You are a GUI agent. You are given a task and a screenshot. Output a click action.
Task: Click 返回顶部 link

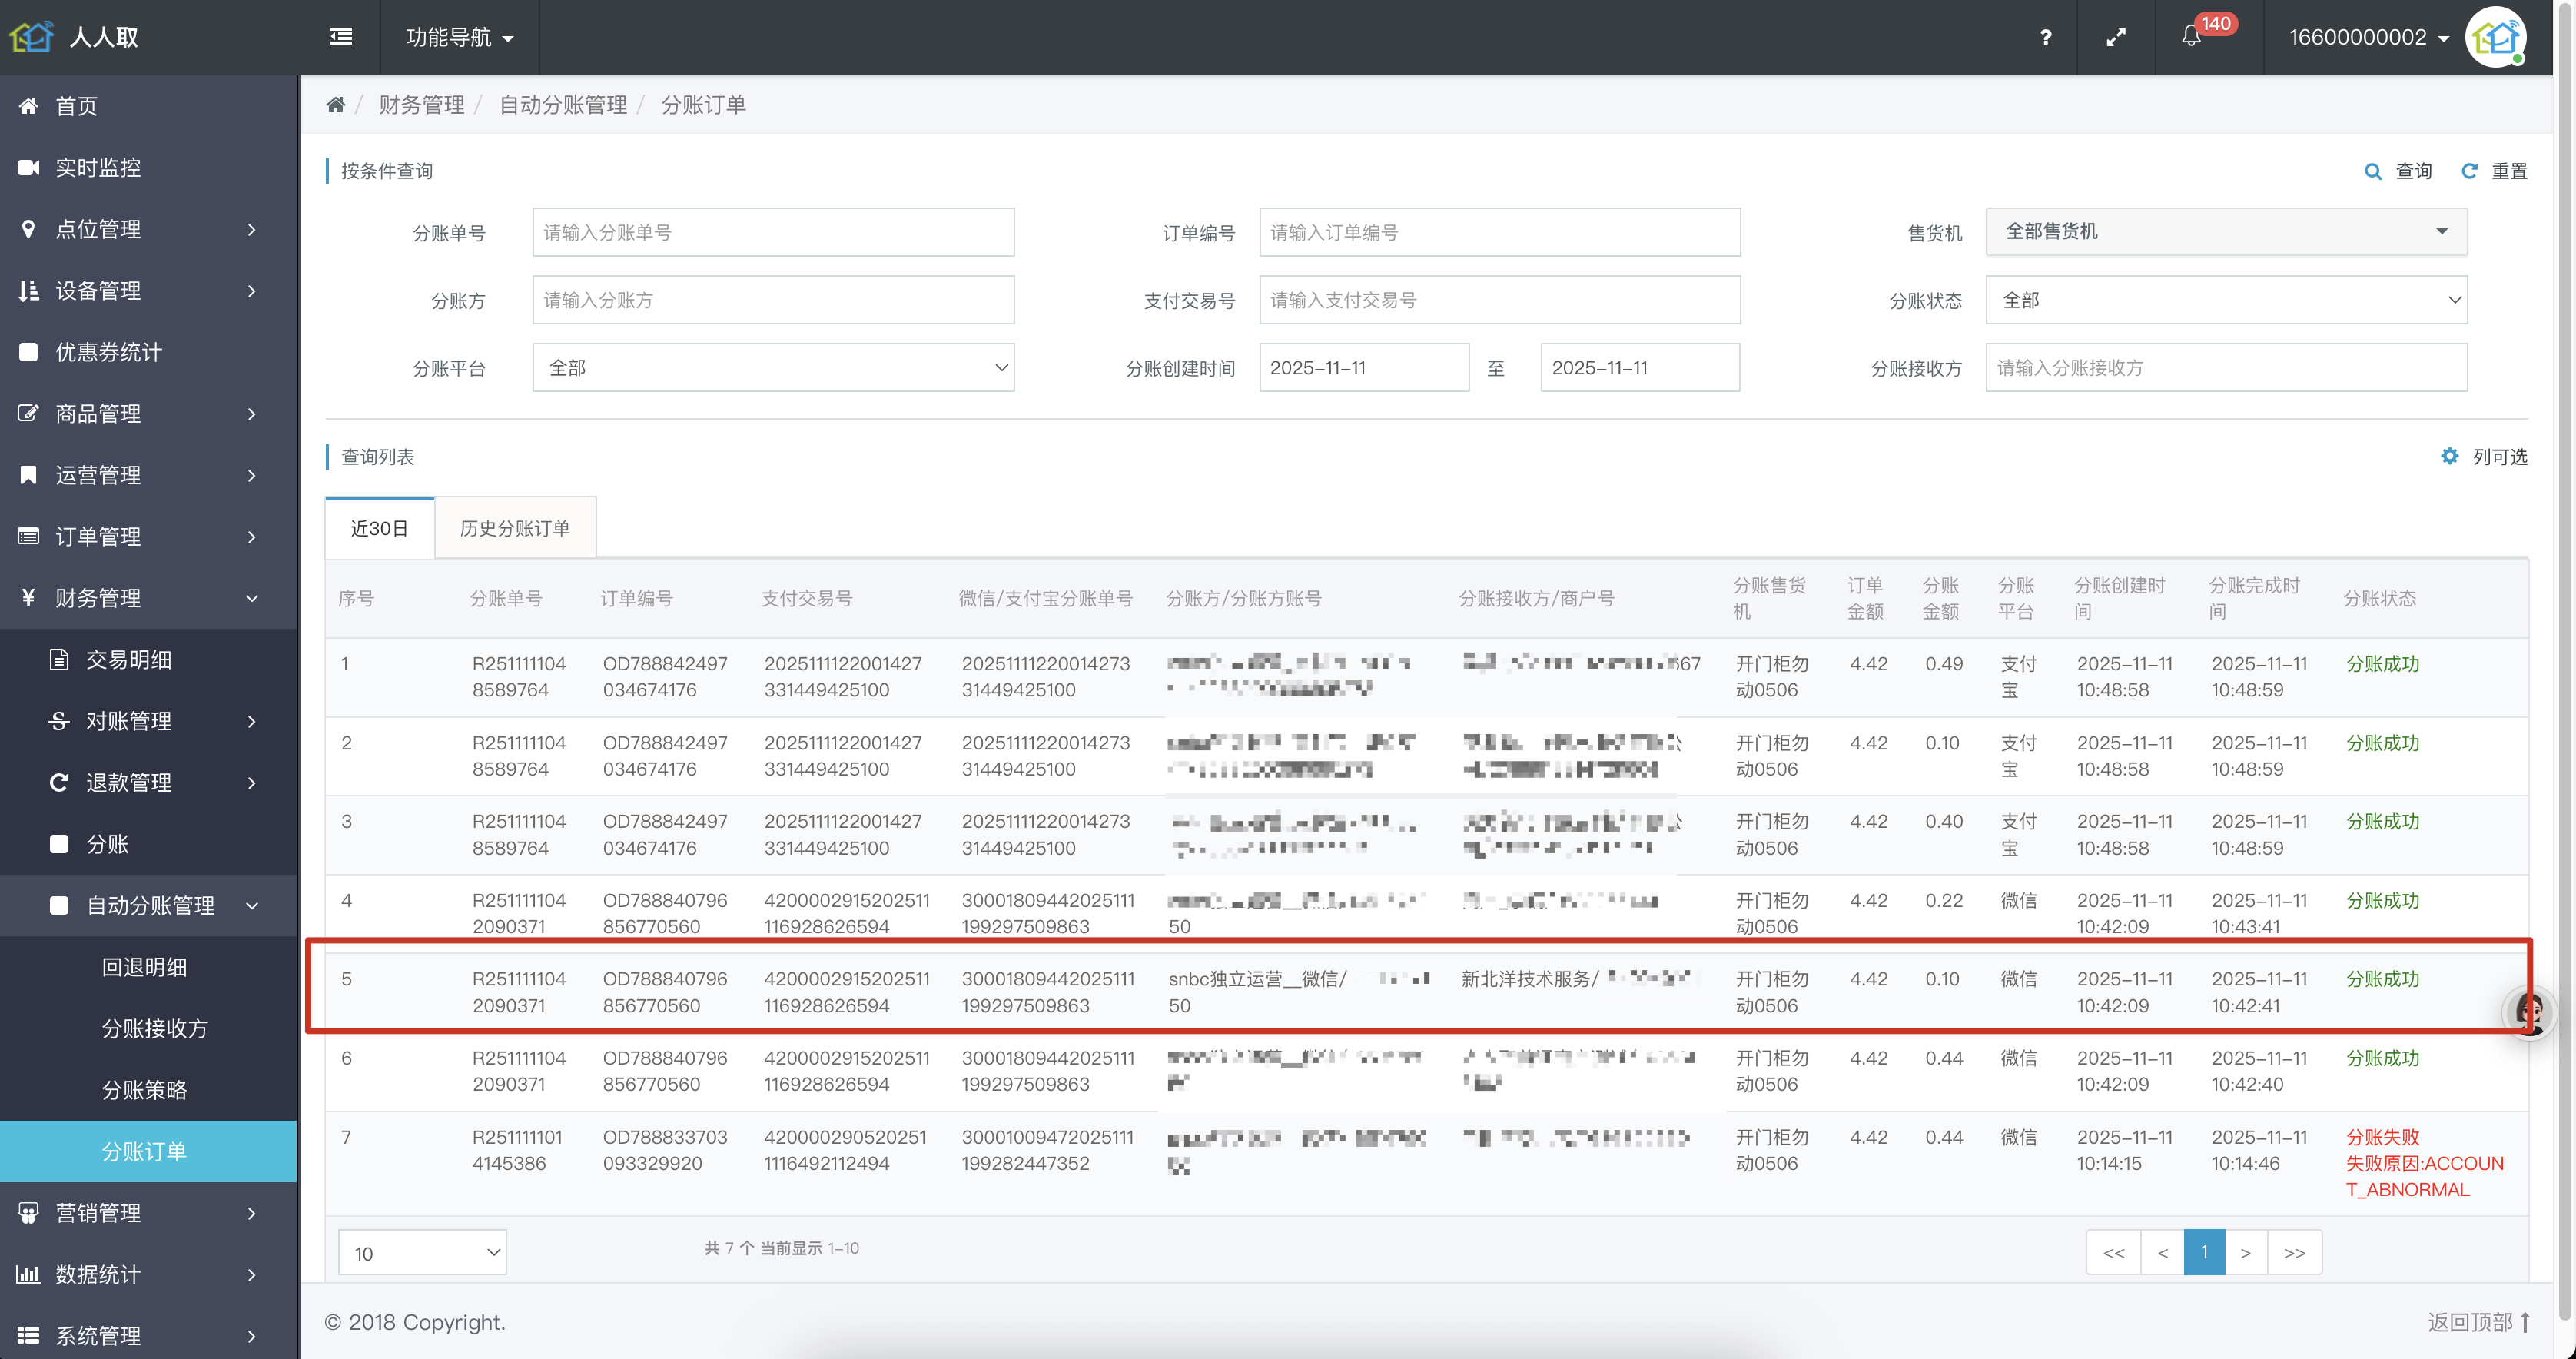point(2477,1322)
